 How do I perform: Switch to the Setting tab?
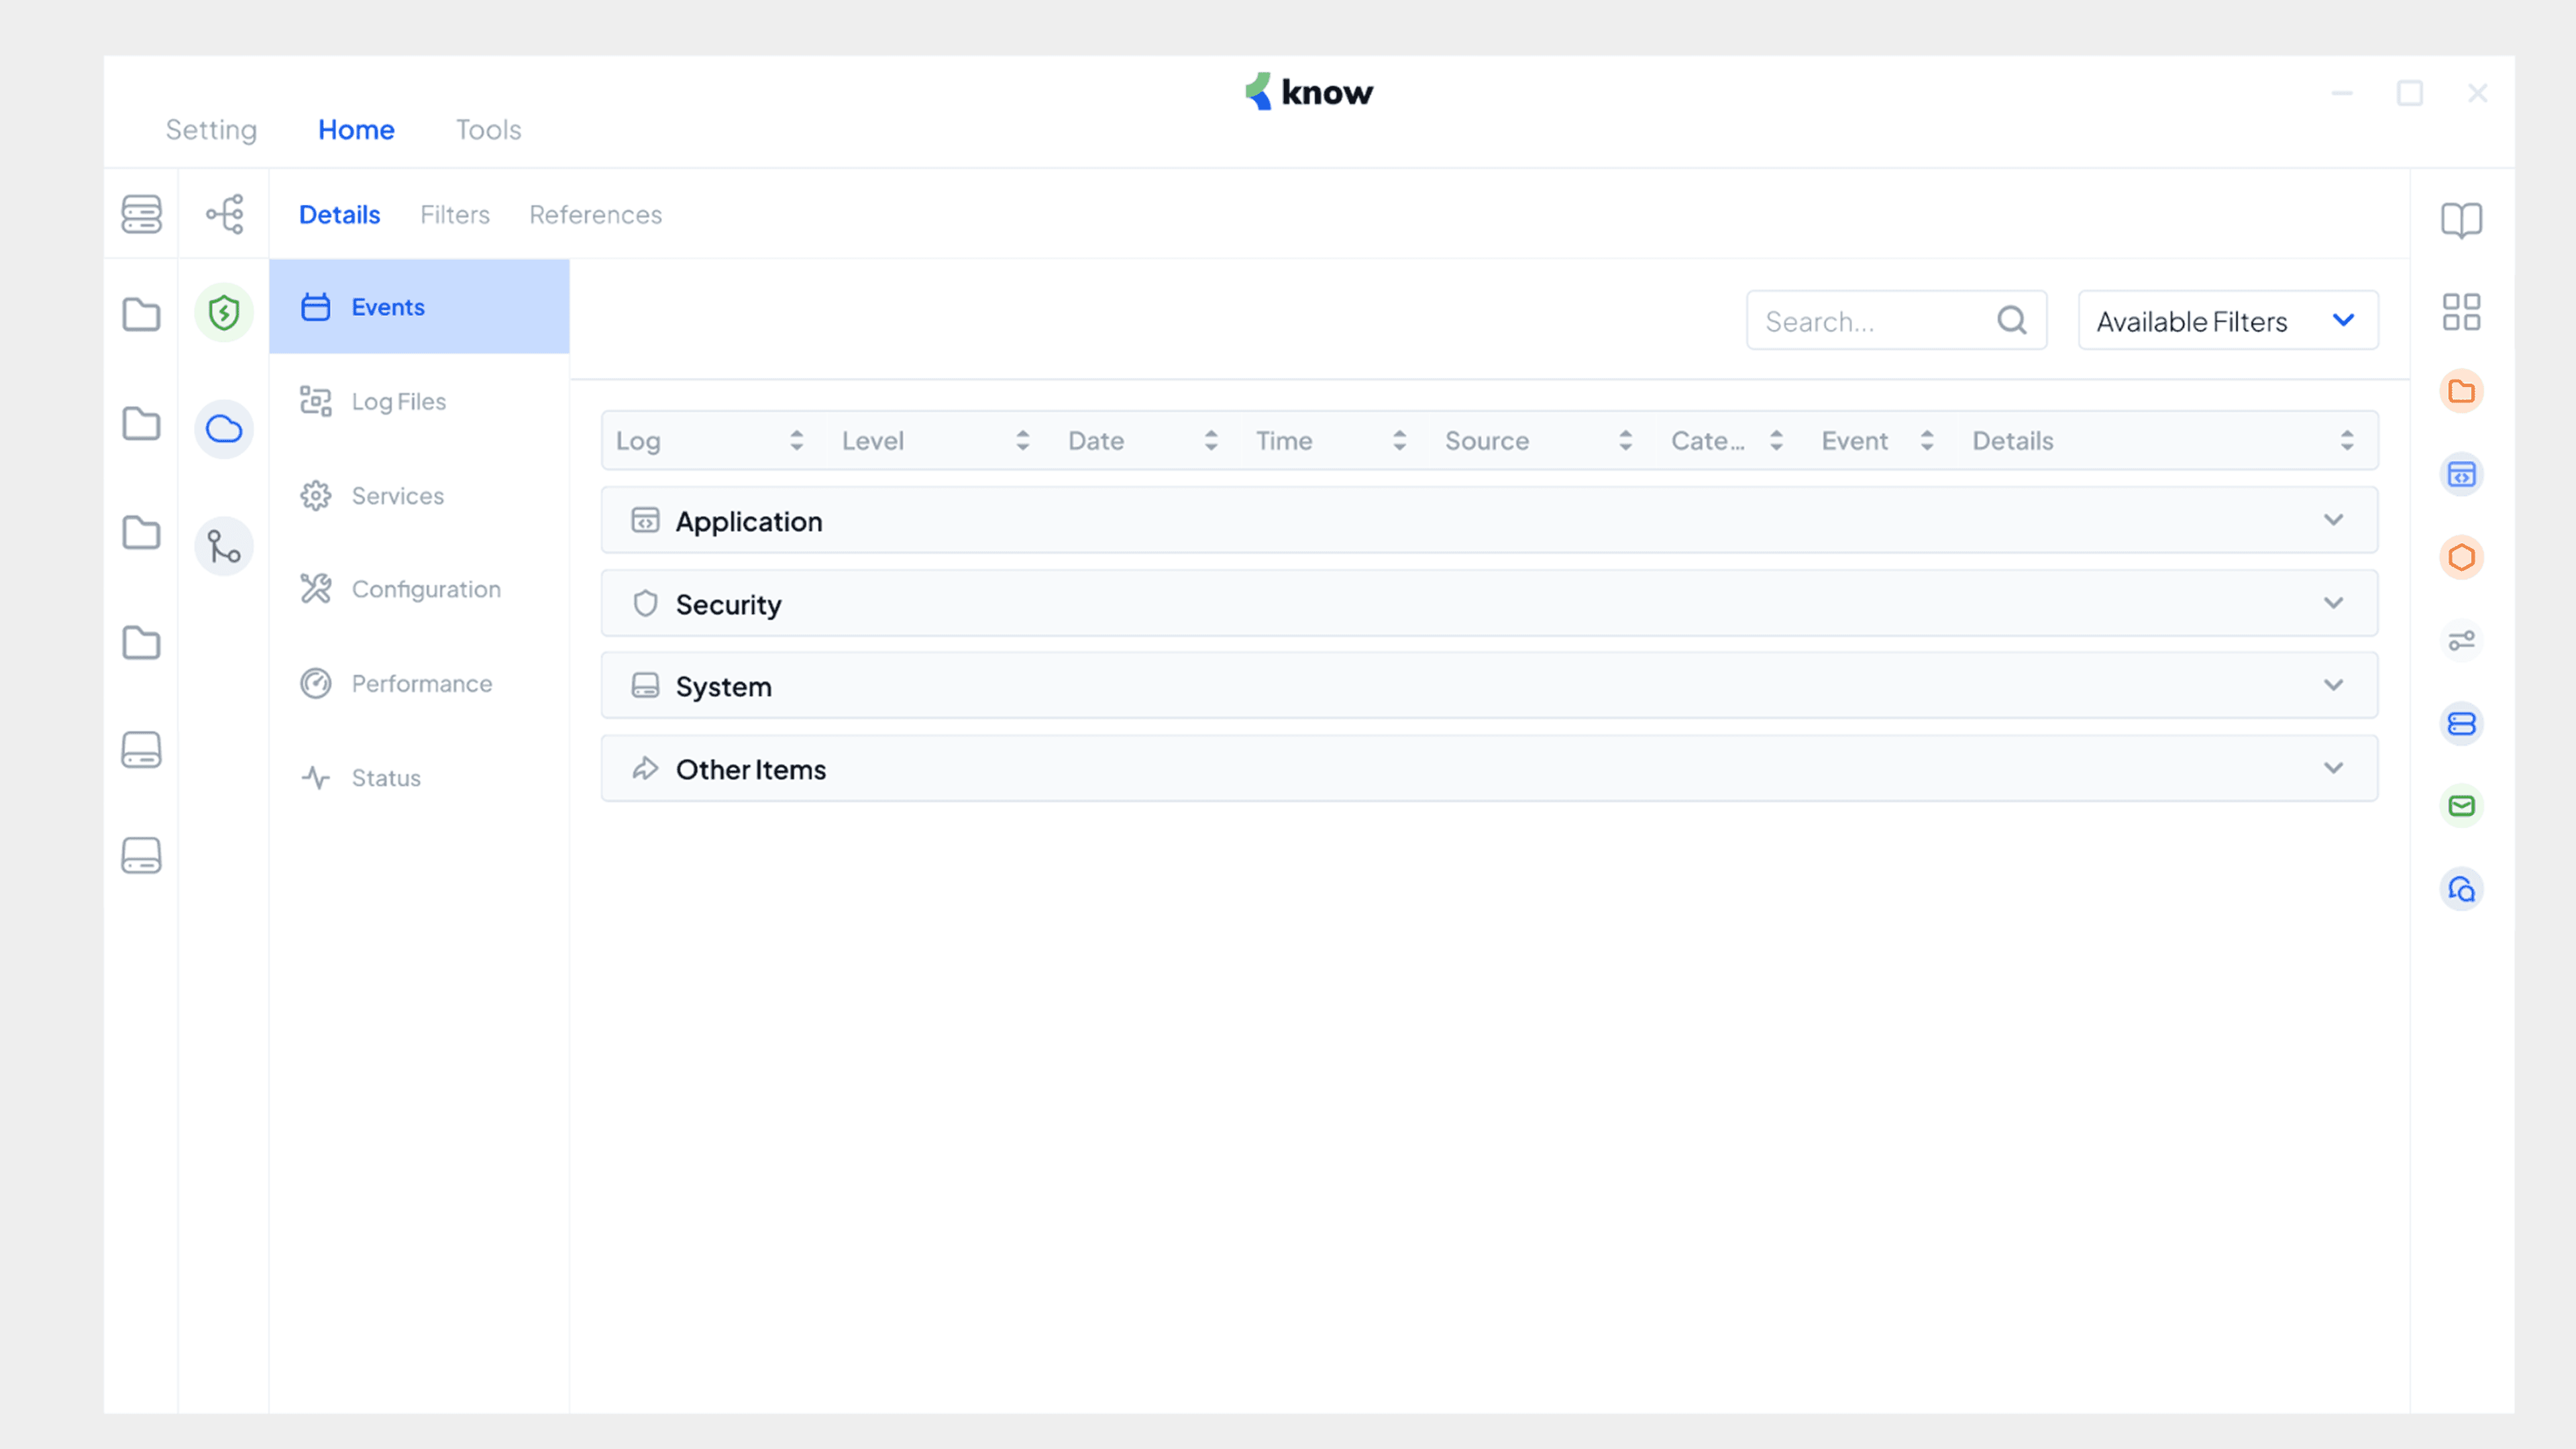pos(211,130)
